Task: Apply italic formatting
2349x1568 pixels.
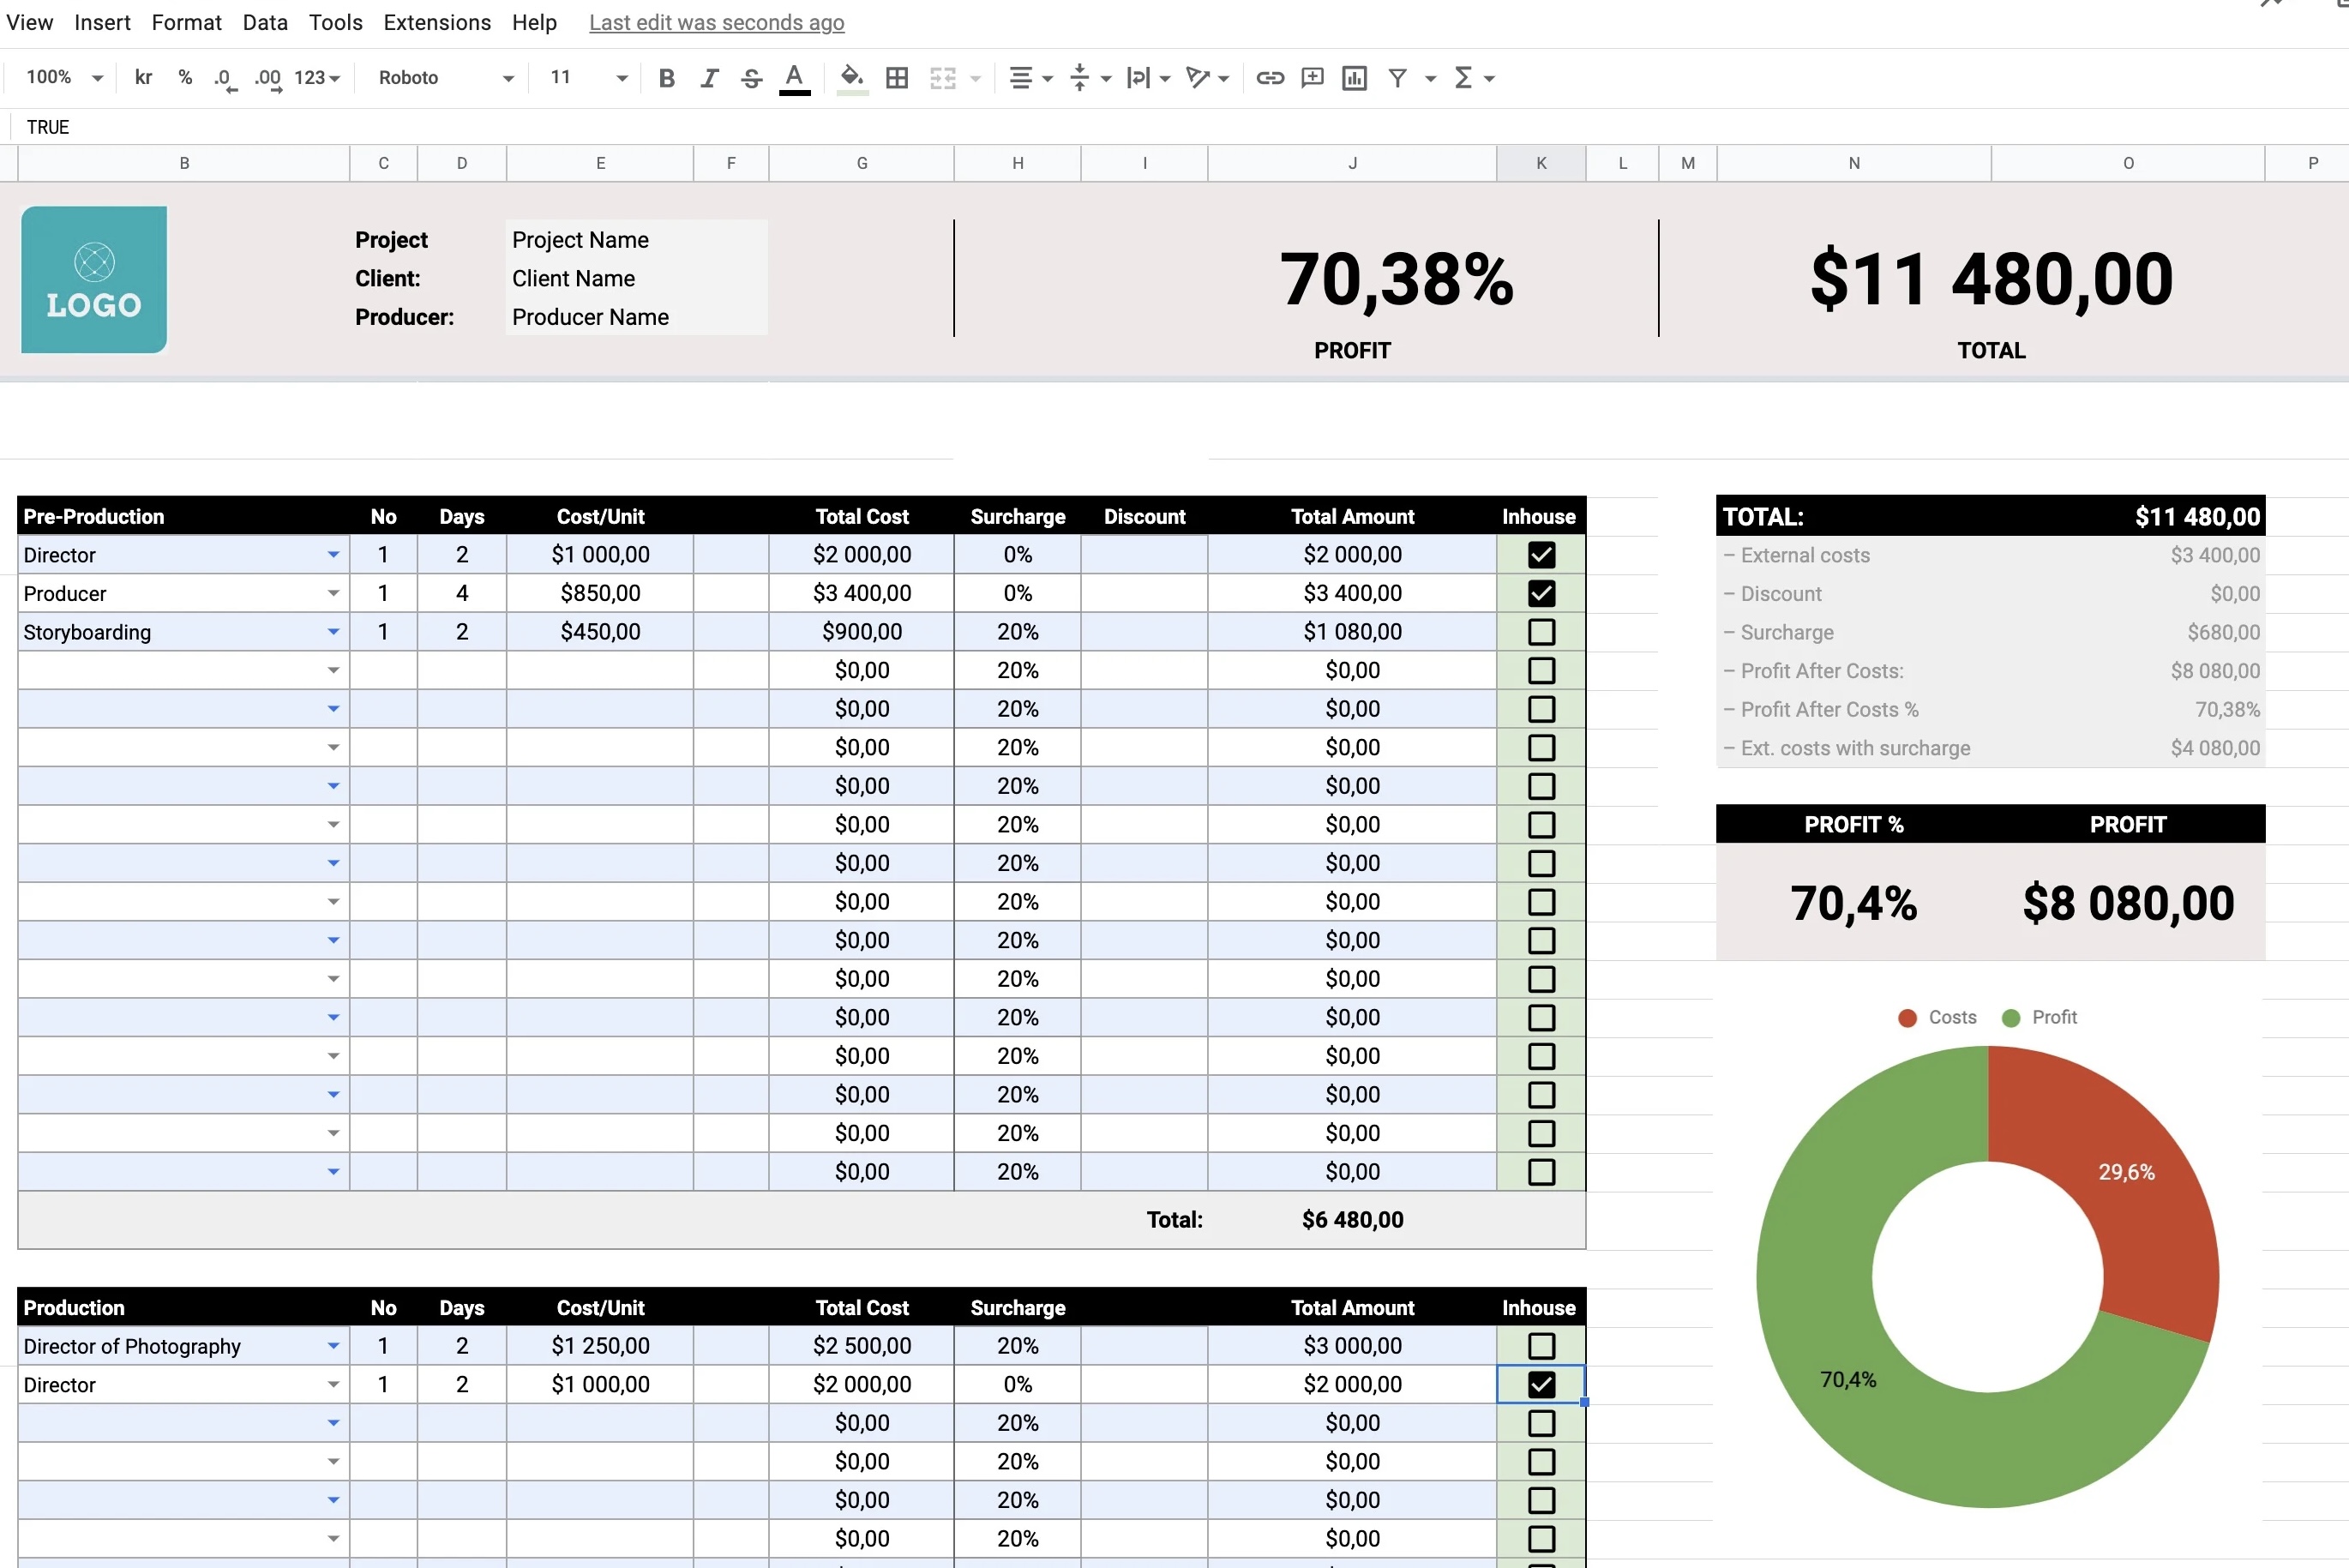Action: (709, 78)
